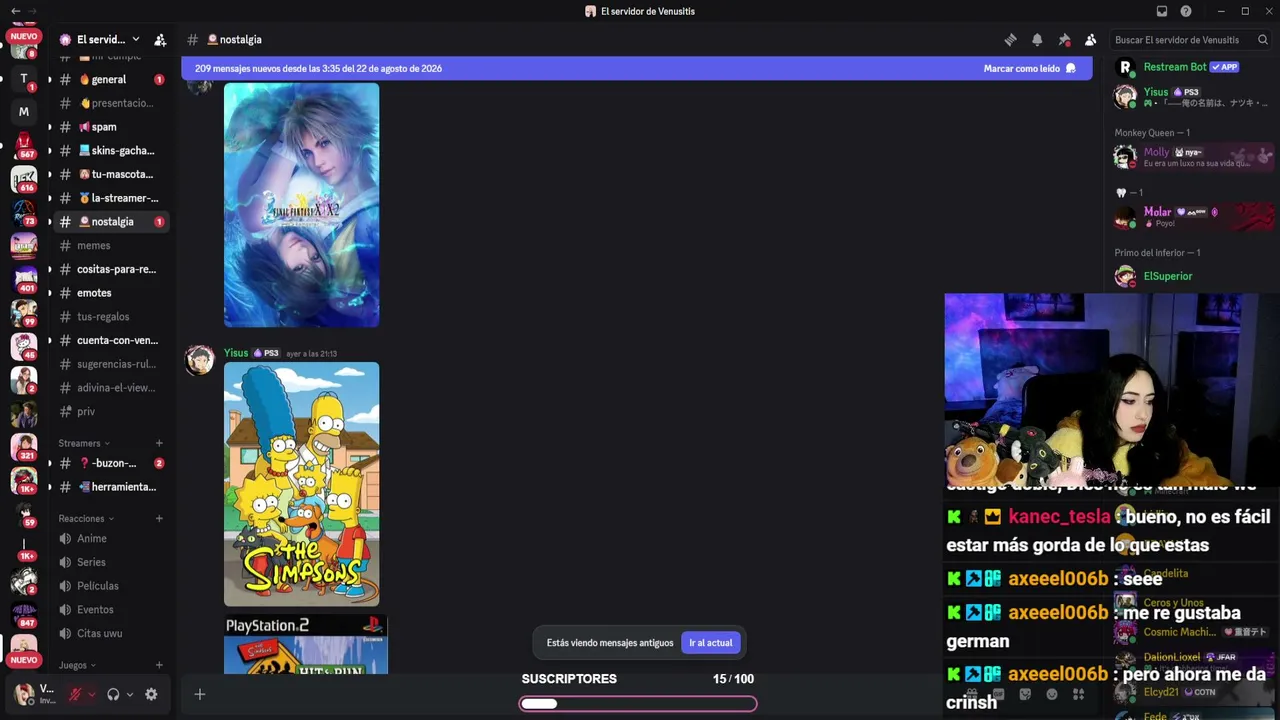This screenshot has width=1280, height=720.
Task: Collapse the Juegos category
Action: click(x=77, y=665)
